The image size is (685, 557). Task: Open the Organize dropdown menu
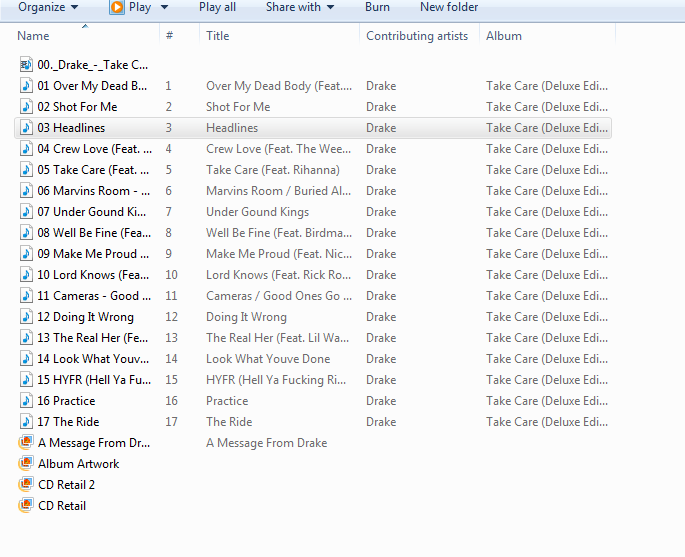click(x=48, y=7)
